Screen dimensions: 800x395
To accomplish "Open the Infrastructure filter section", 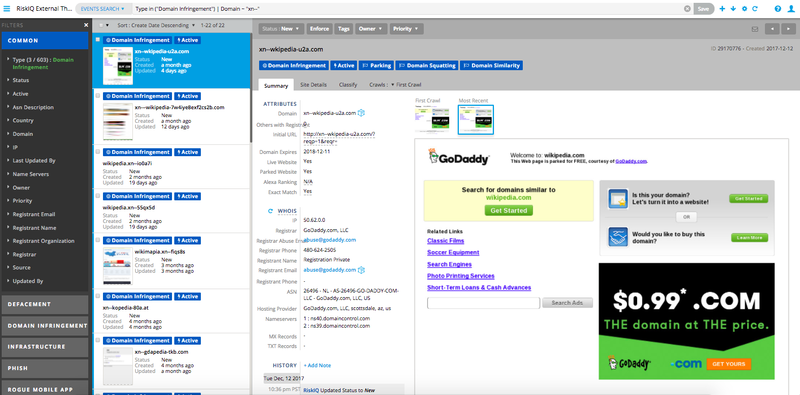I will pos(44,347).
